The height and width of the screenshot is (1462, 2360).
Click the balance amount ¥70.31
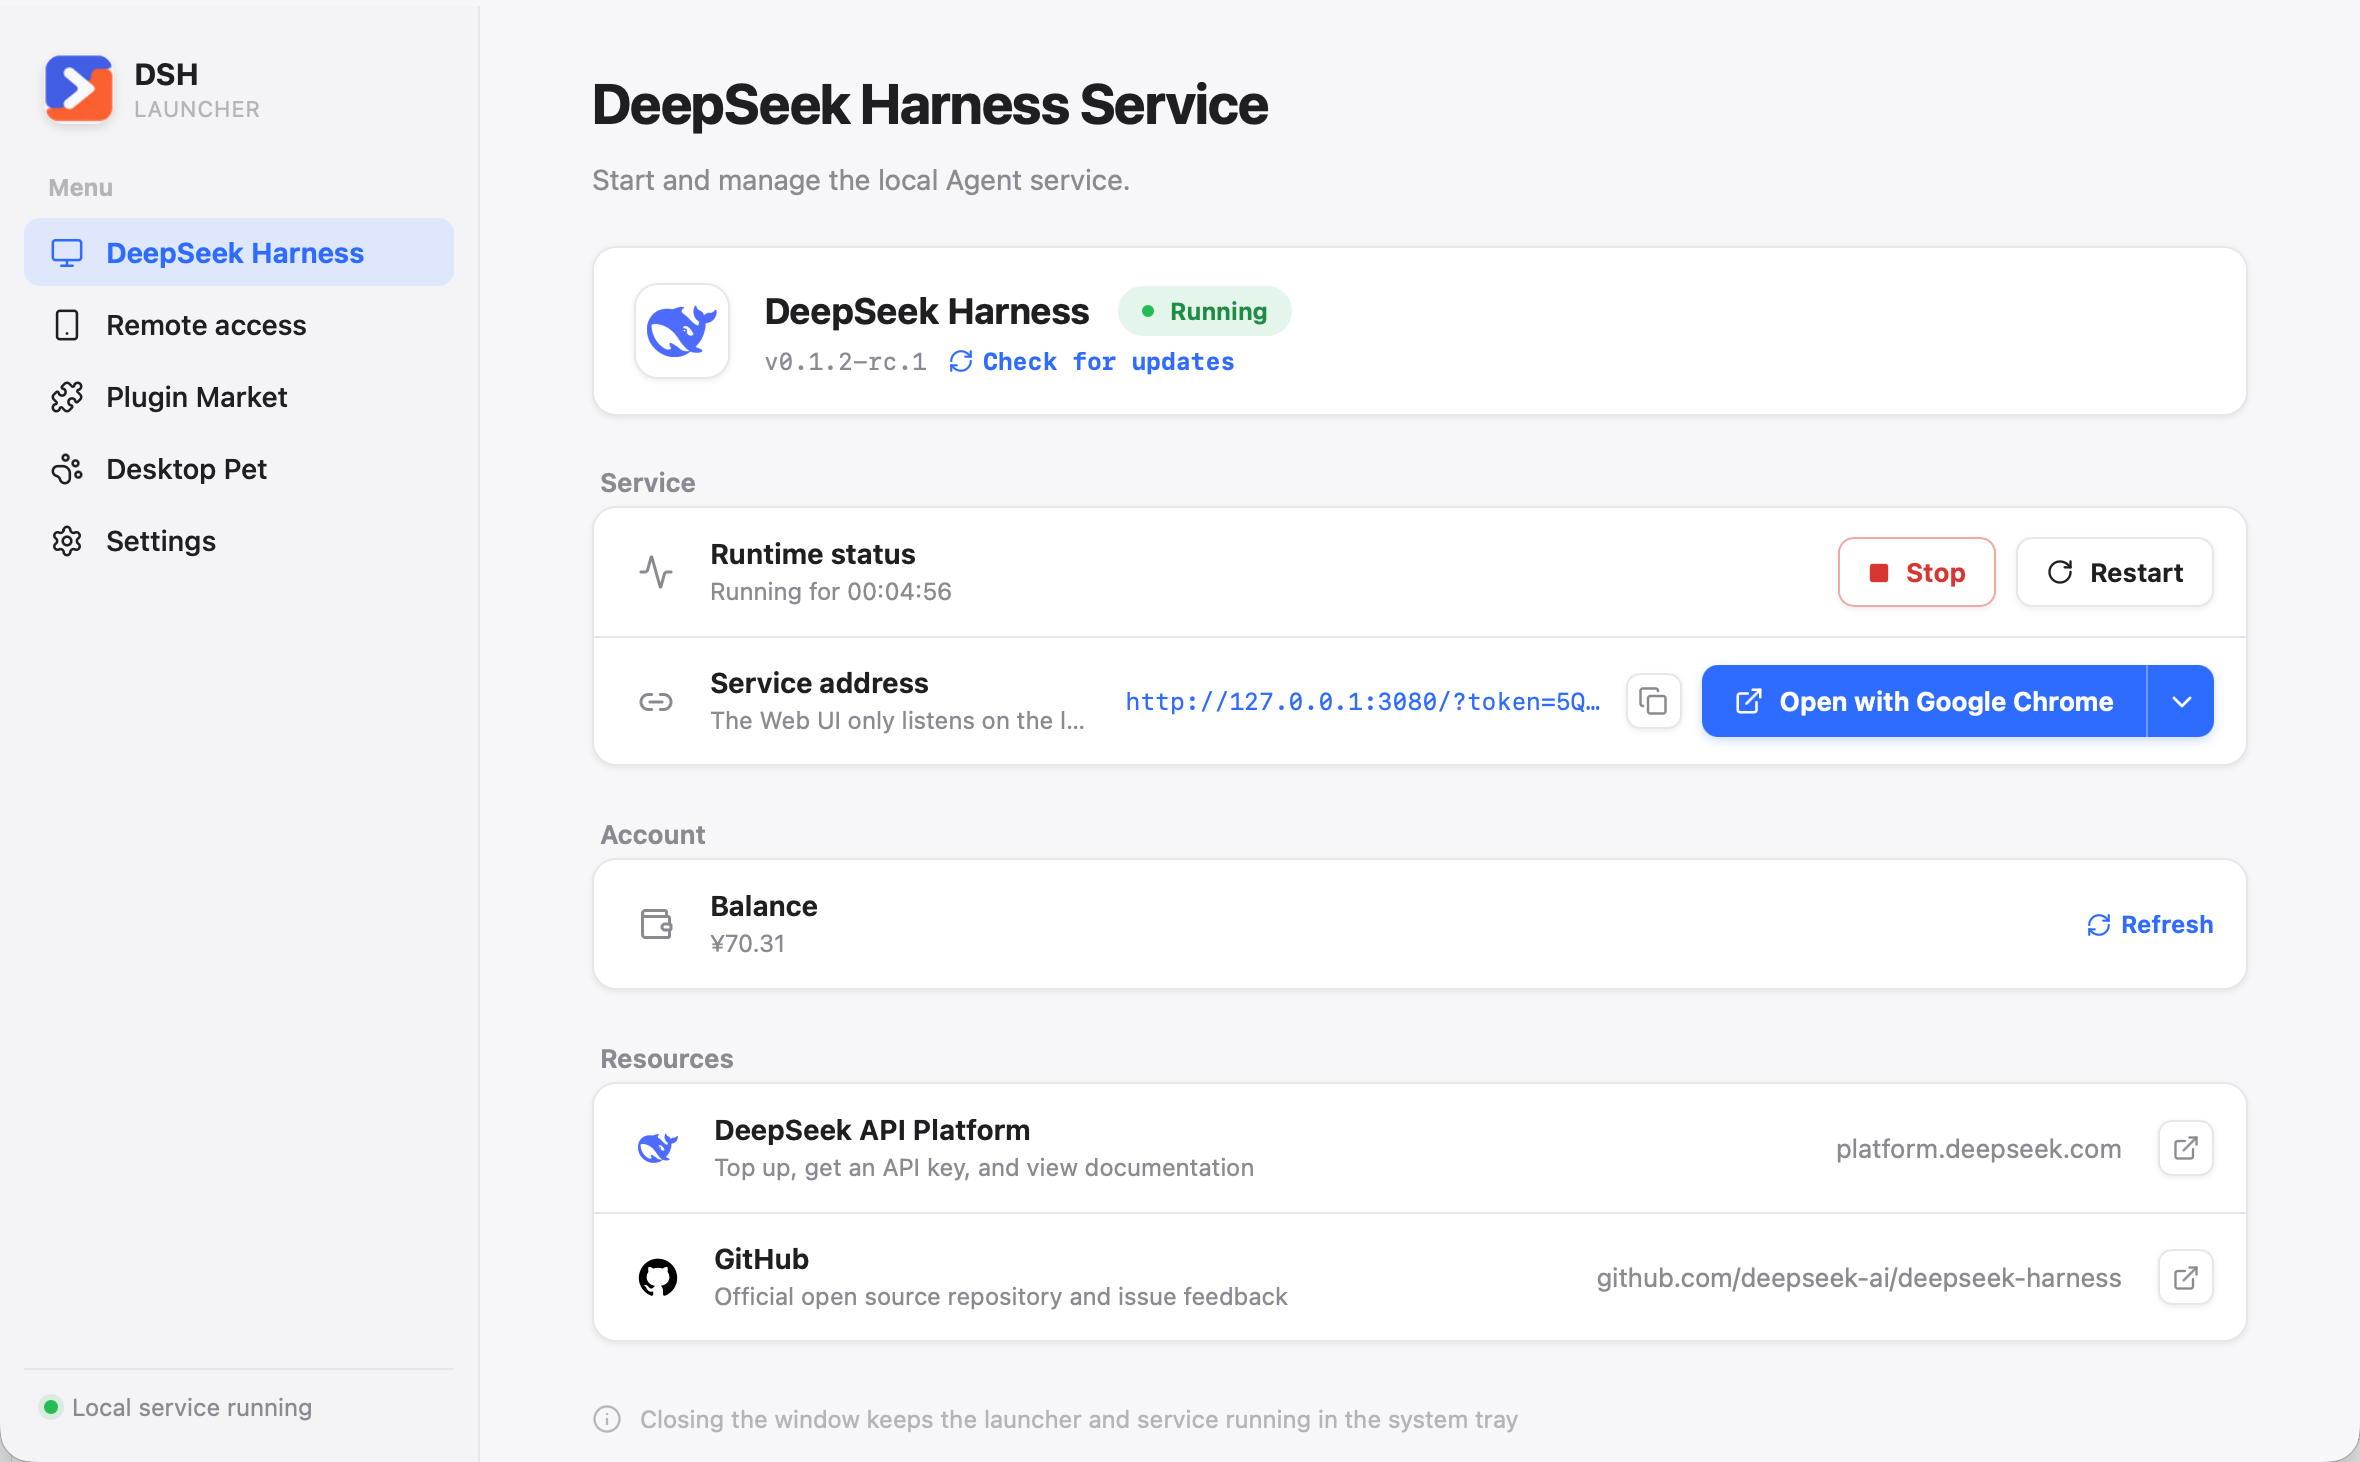748,943
